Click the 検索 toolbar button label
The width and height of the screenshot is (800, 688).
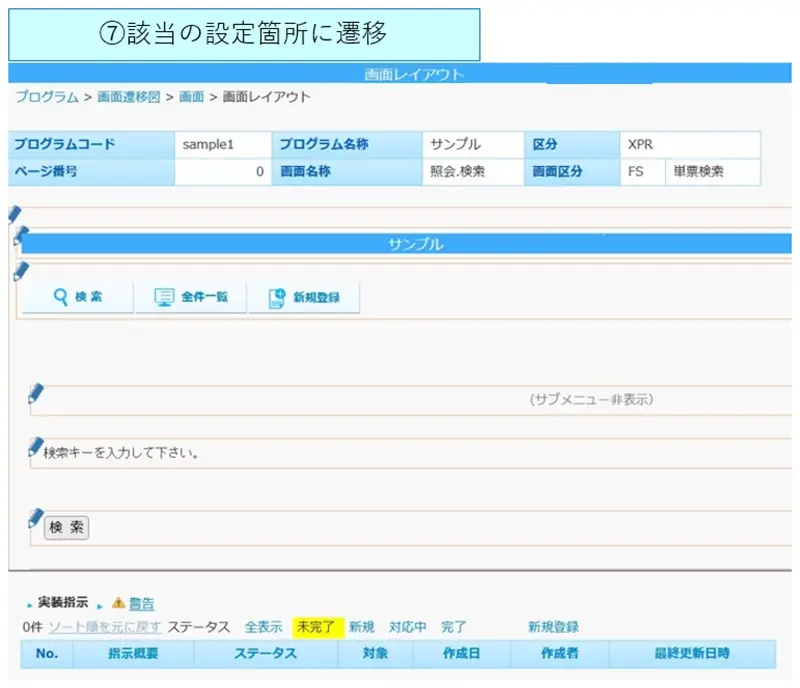[x=89, y=297]
